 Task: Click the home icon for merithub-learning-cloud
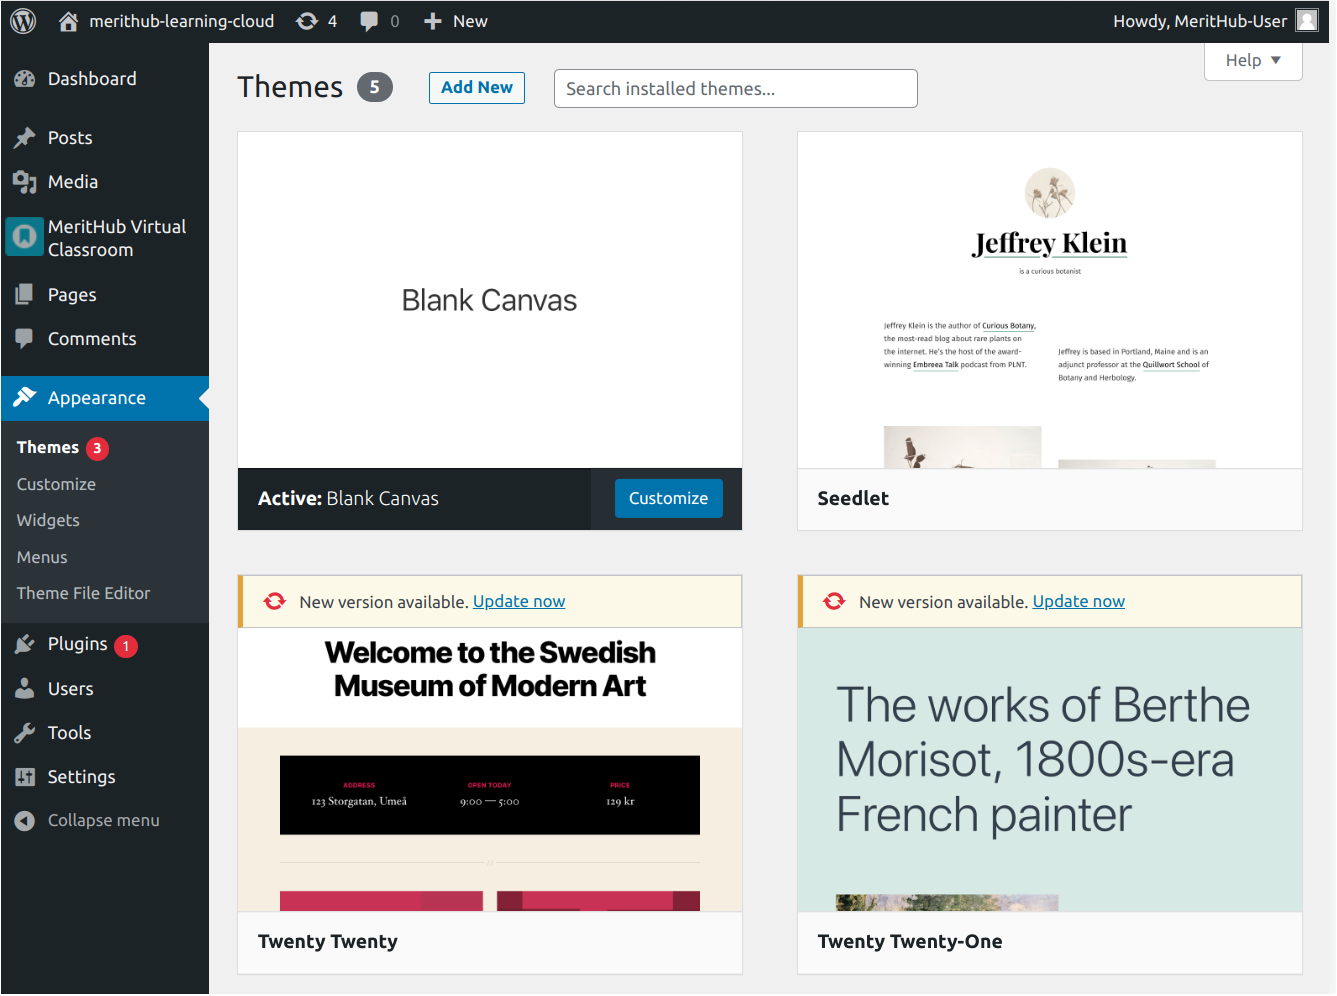point(68,21)
